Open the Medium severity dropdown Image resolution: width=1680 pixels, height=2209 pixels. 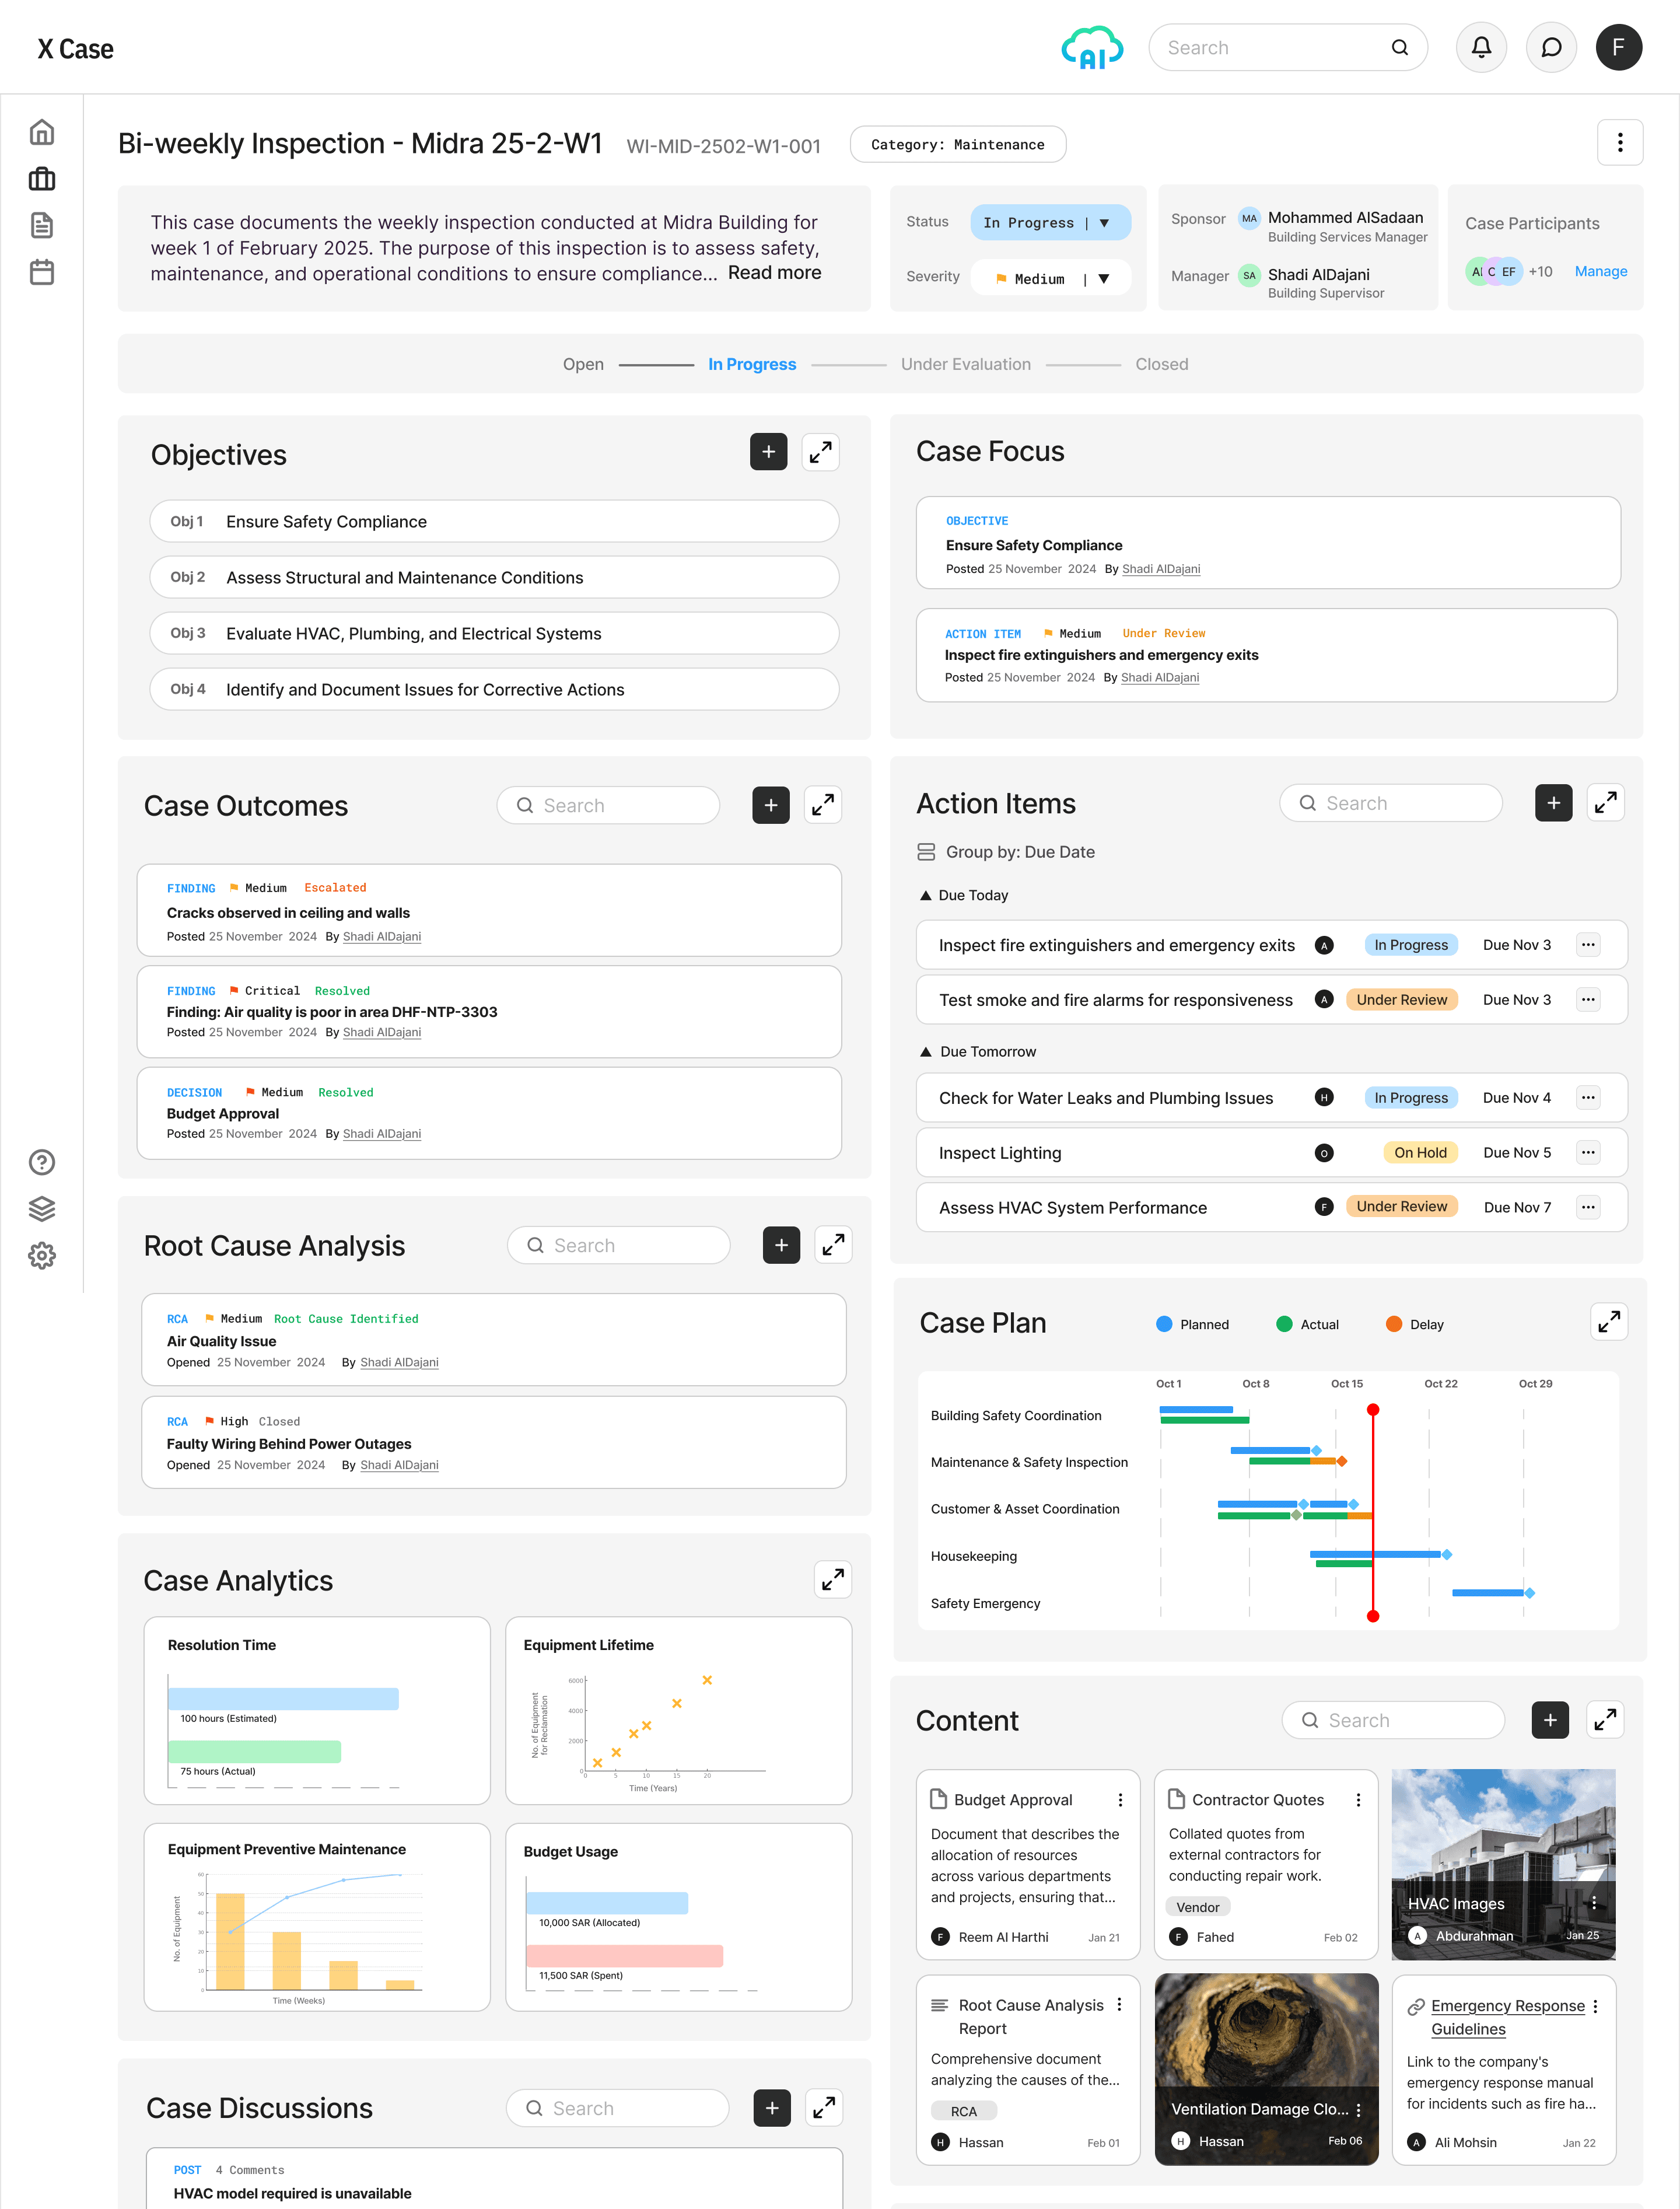click(x=1051, y=278)
